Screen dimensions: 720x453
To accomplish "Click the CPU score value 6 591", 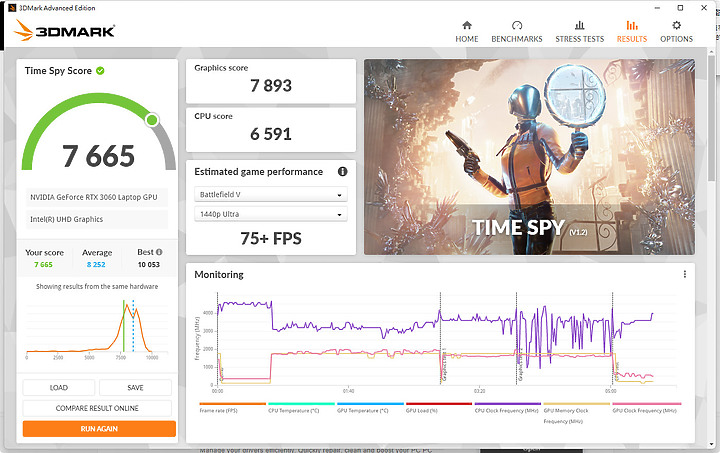I will [x=270, y=134].
